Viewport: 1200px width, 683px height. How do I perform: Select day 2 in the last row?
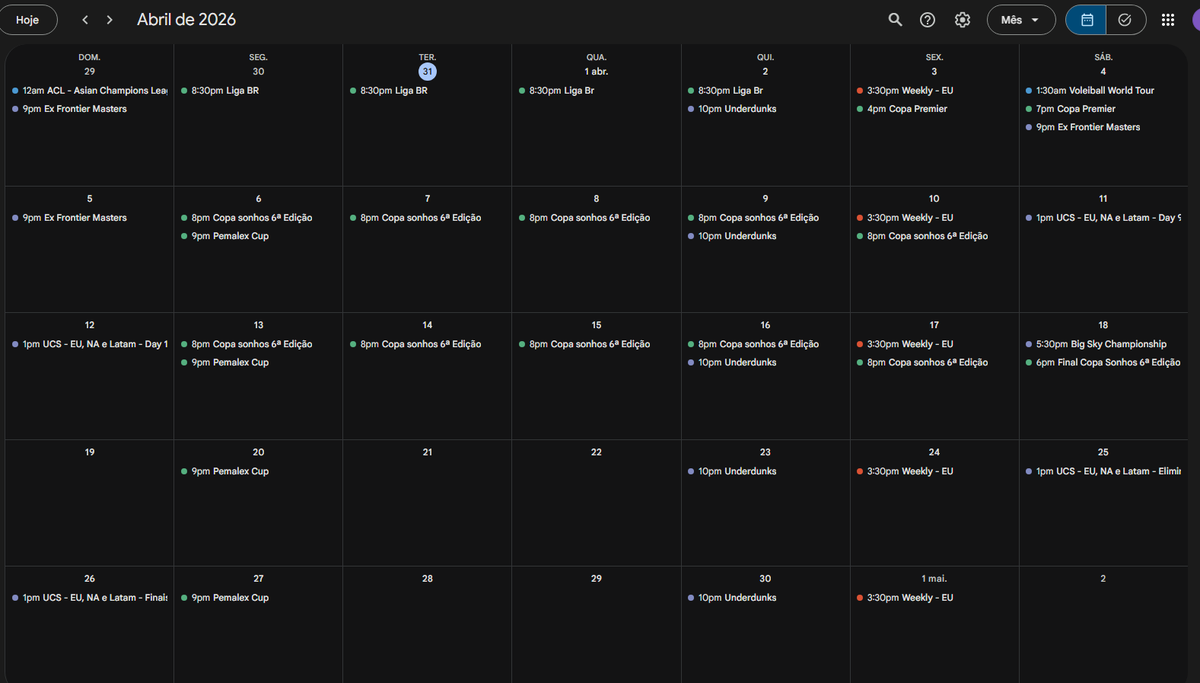[1103, 579]
